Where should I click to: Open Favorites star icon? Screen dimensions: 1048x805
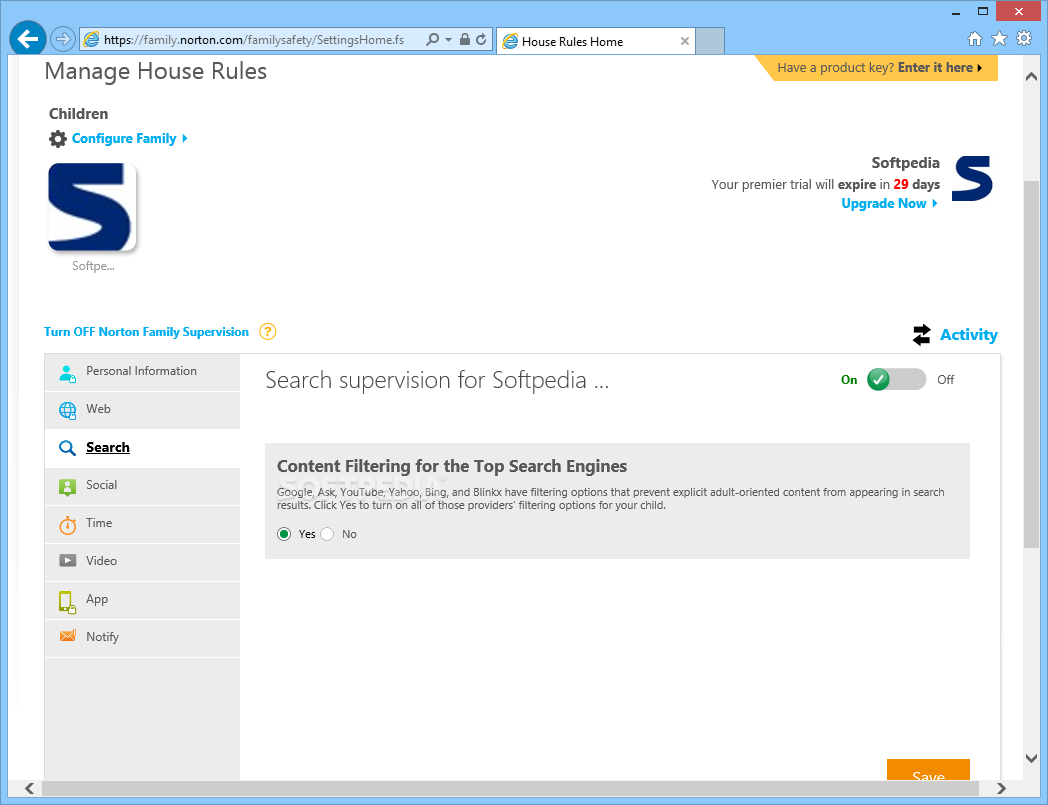point(999,39)
